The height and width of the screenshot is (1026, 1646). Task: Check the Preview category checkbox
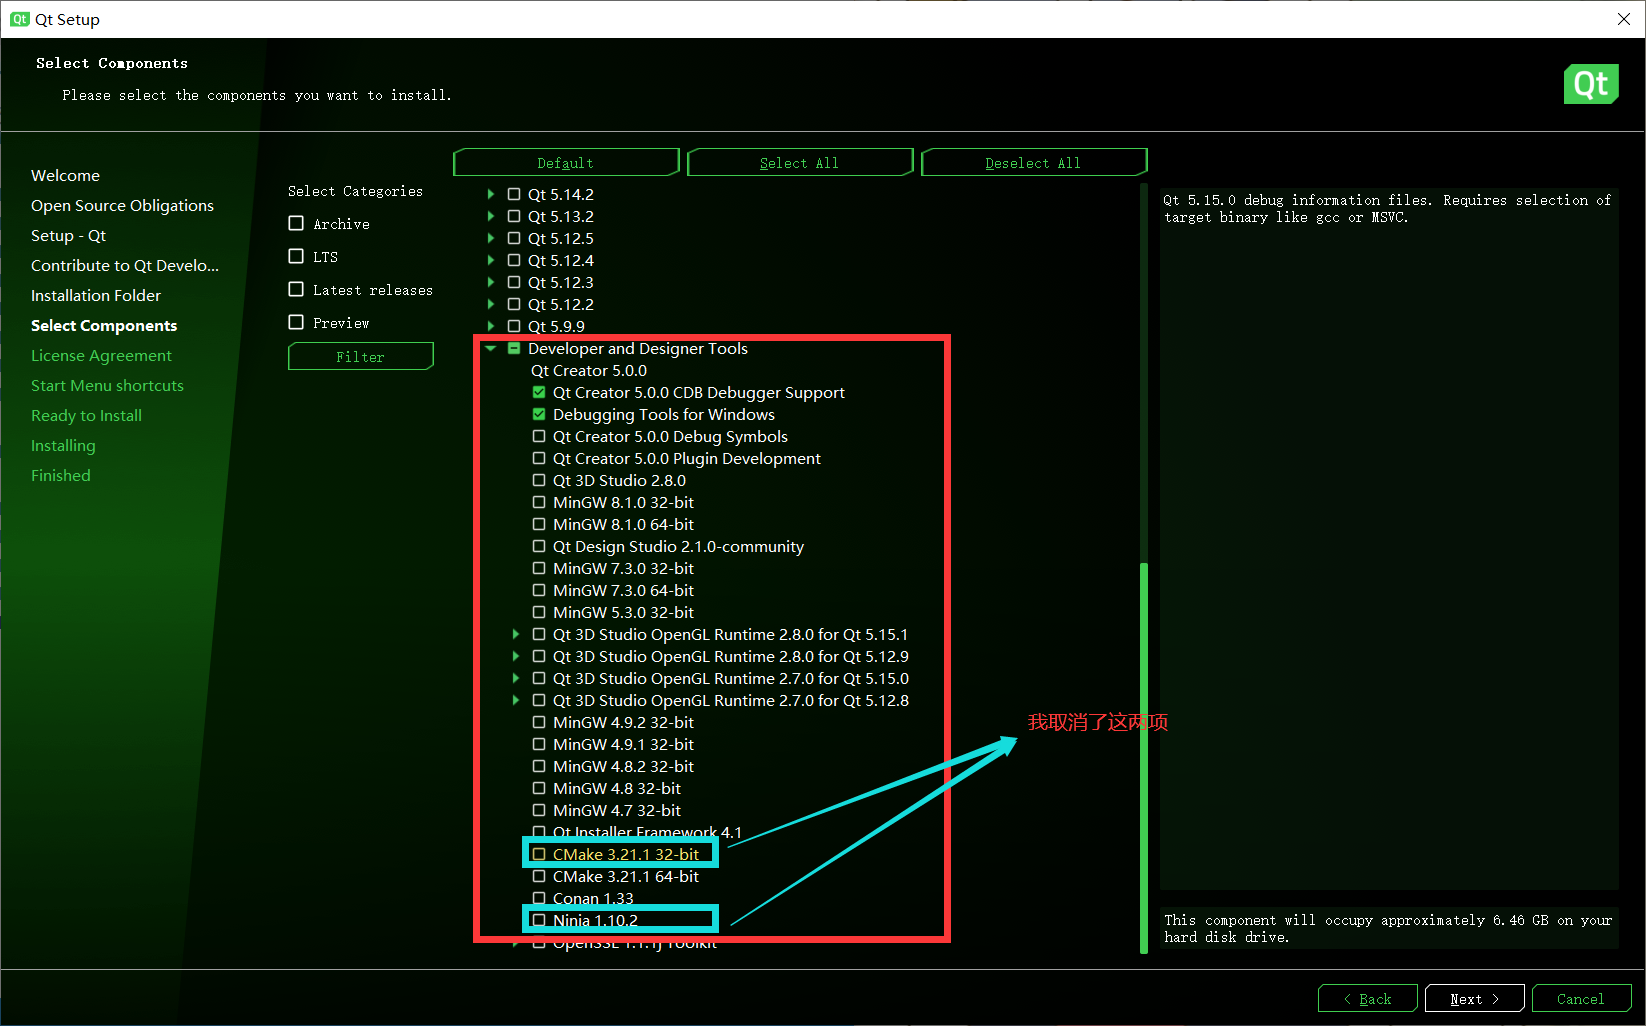point(296,322)
